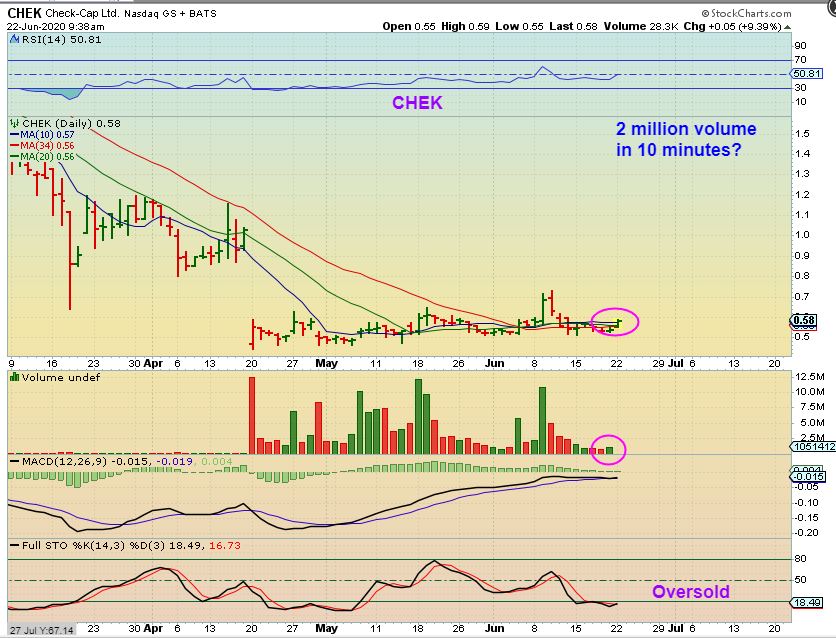The width and height of the screenshot is (836, 638).
Task: Click the 'Low 0.55' header value
Action: pos(519,27)
